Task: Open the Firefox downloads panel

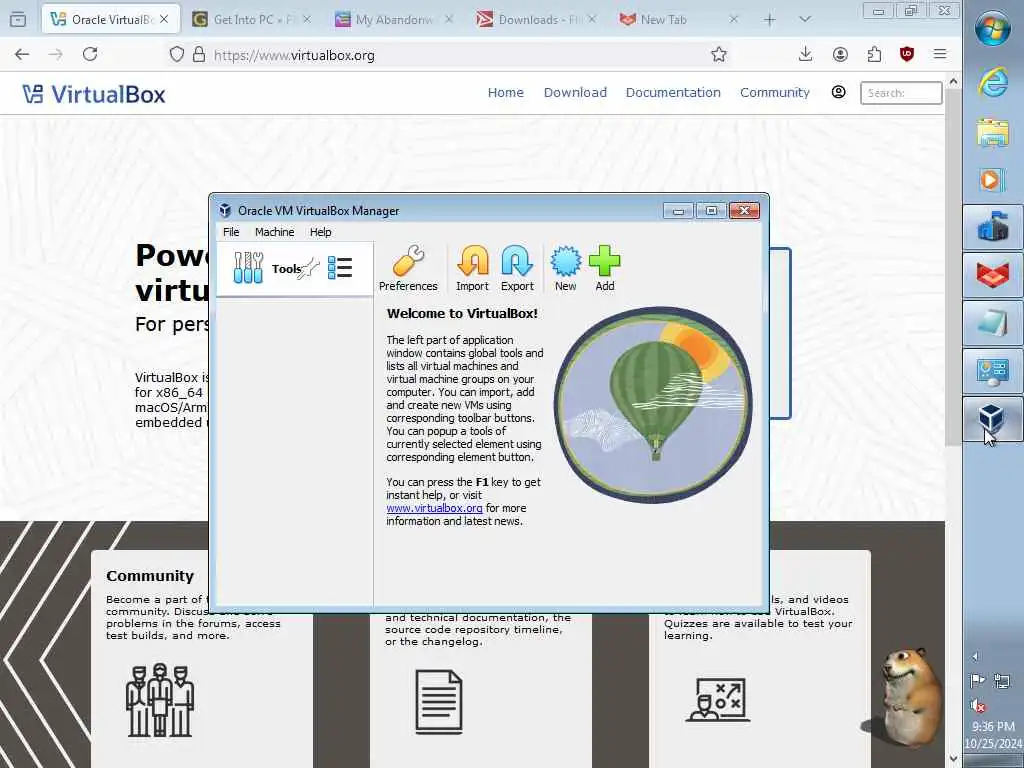Action: 805,55
